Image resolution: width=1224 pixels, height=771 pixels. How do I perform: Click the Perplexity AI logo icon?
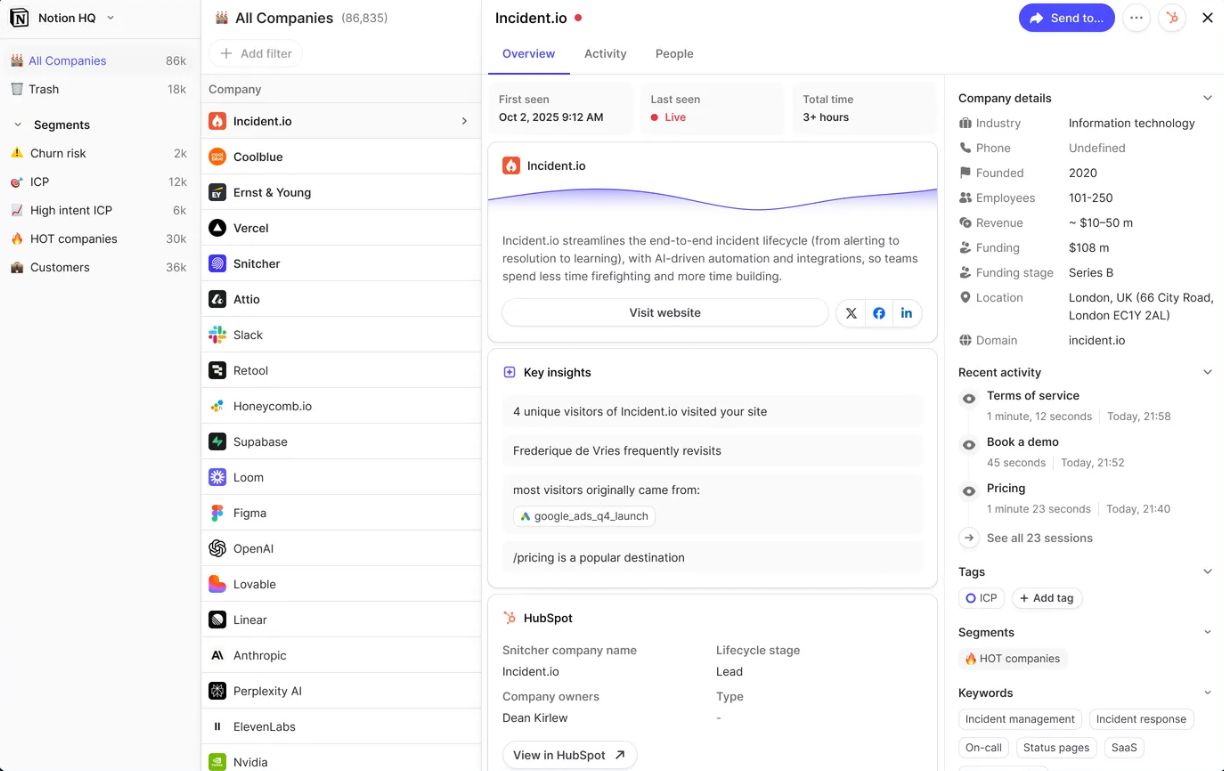coord(217,691)
